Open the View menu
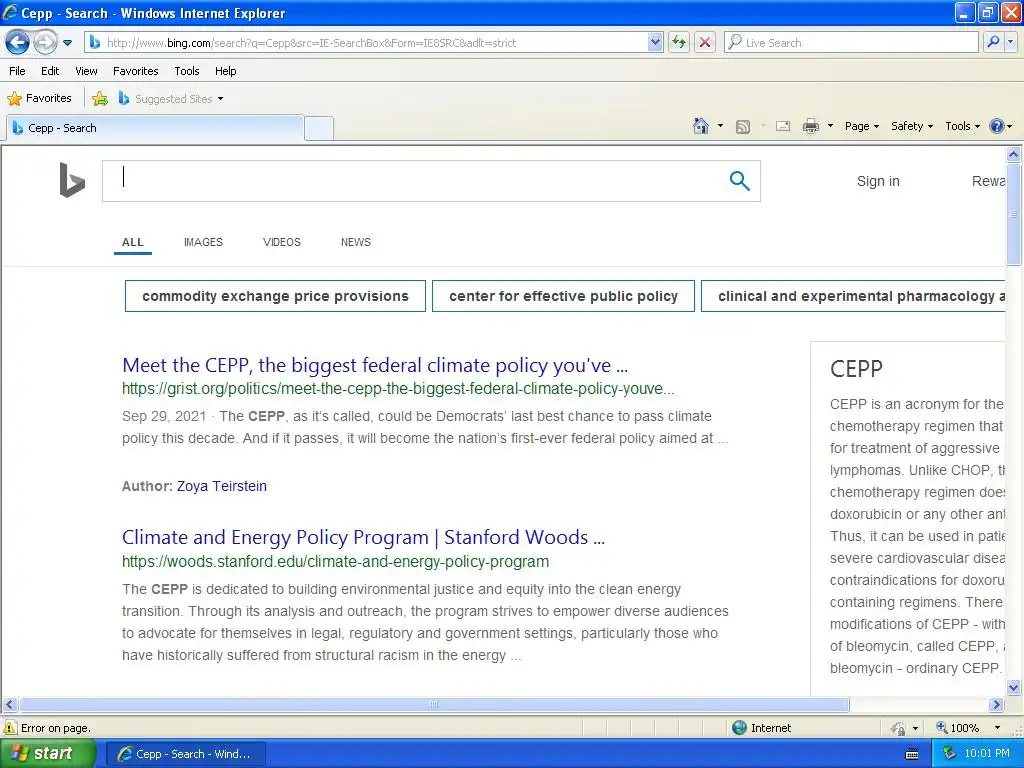Viewport: 1024px width, 768px height. [86, 71]
